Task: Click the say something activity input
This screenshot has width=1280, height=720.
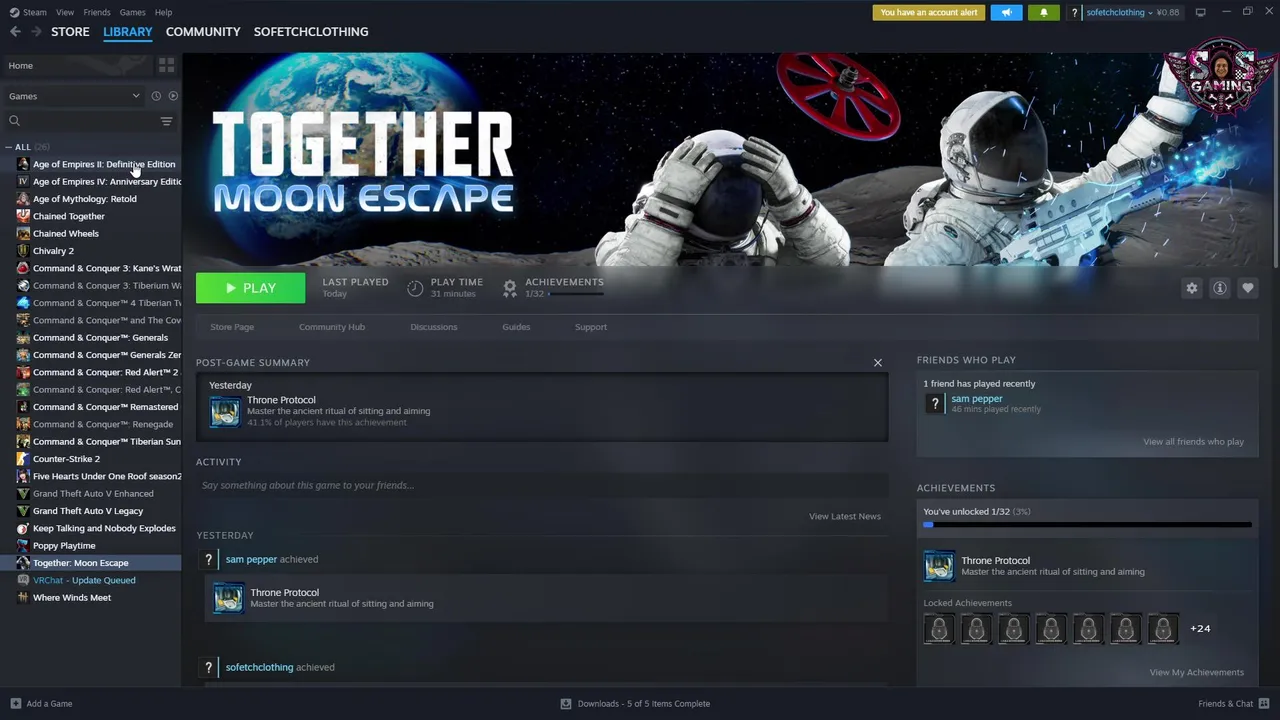Action: pos(541,486)
